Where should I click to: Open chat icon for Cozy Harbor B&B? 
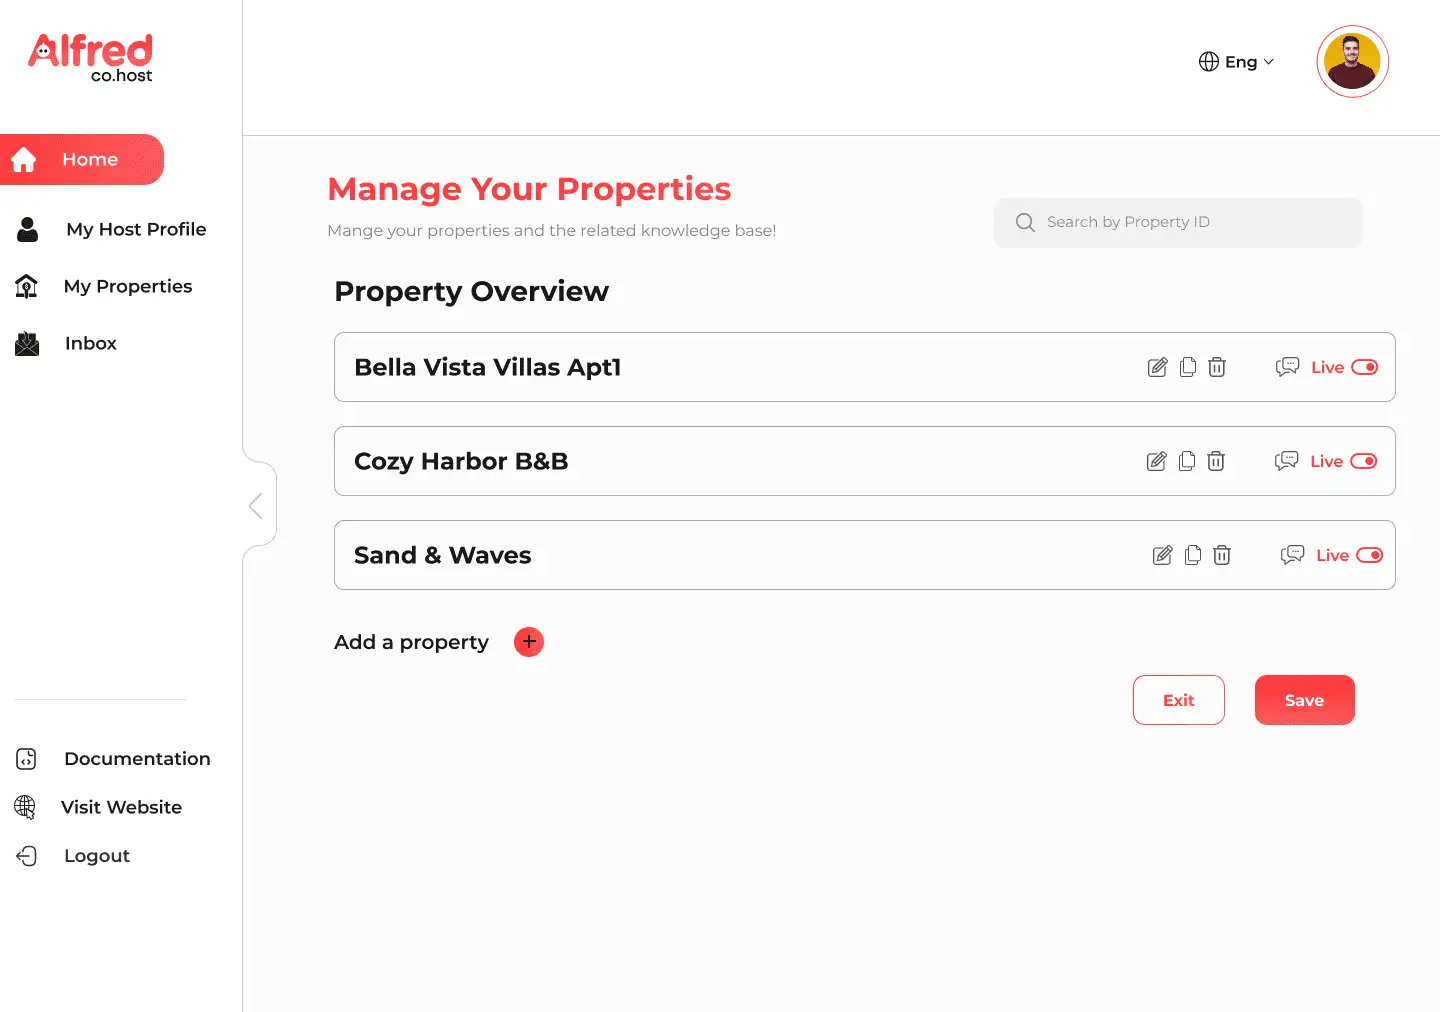click(x=1286, y=461)
